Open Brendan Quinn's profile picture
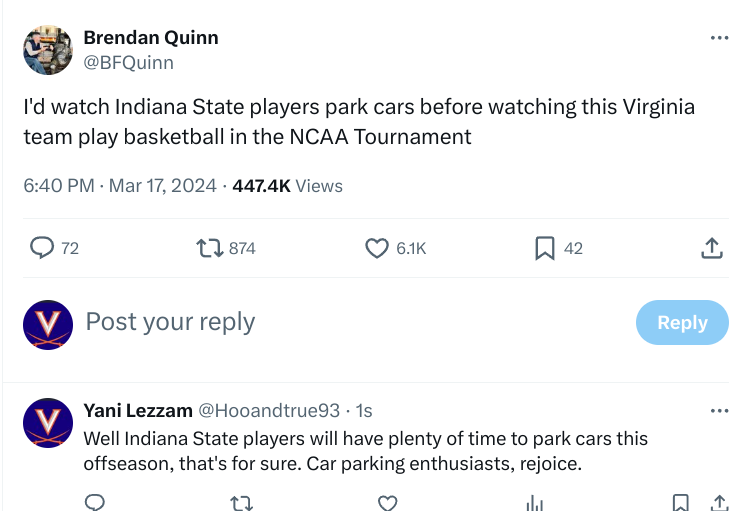The image size is (729, 511). 48,50
